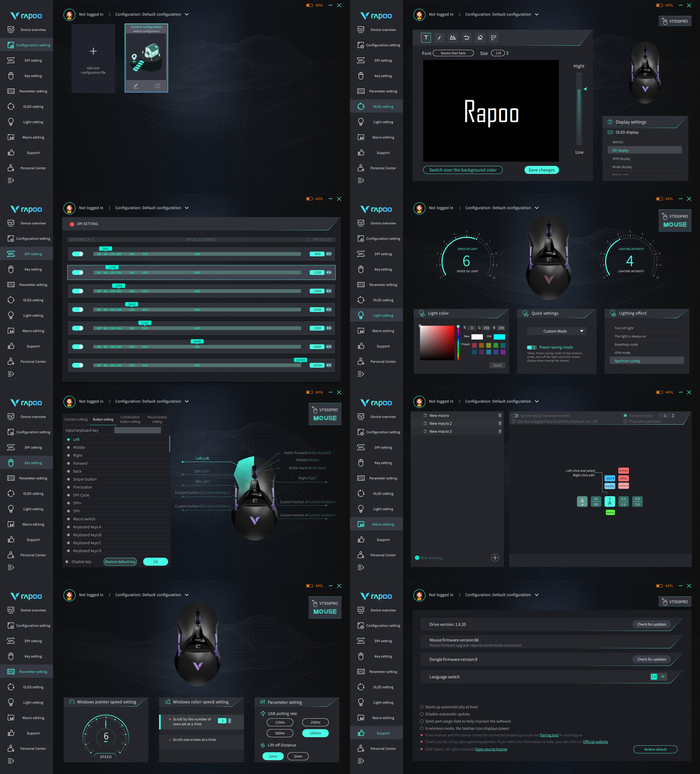Switch to the Combination button setting tab
Screen dimensions: 700x774
[130, 421]
